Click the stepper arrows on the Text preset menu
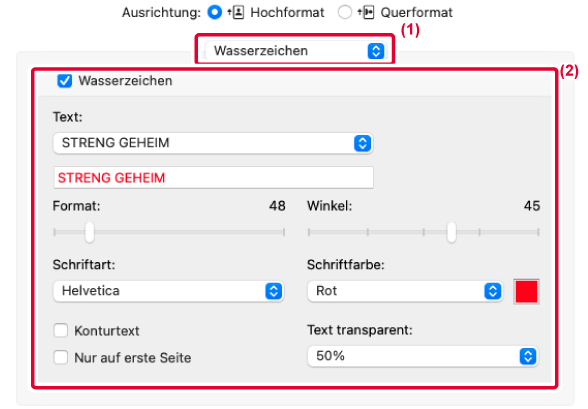Image resolution: width=588 pixels, height=409 pixels. click(362, 143)
